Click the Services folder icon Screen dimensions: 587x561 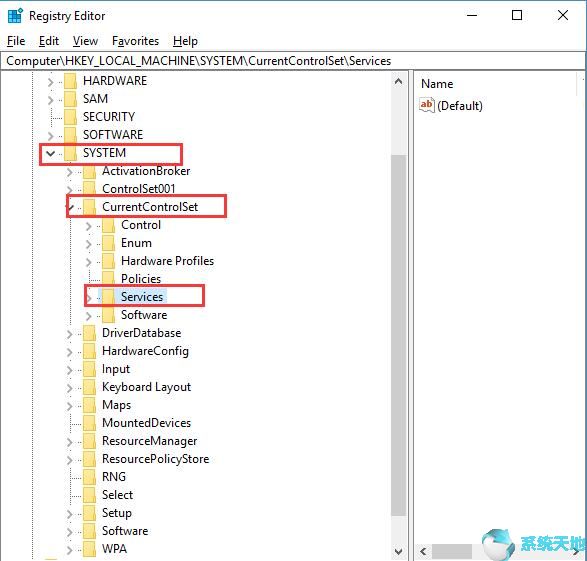pos(109,296)
